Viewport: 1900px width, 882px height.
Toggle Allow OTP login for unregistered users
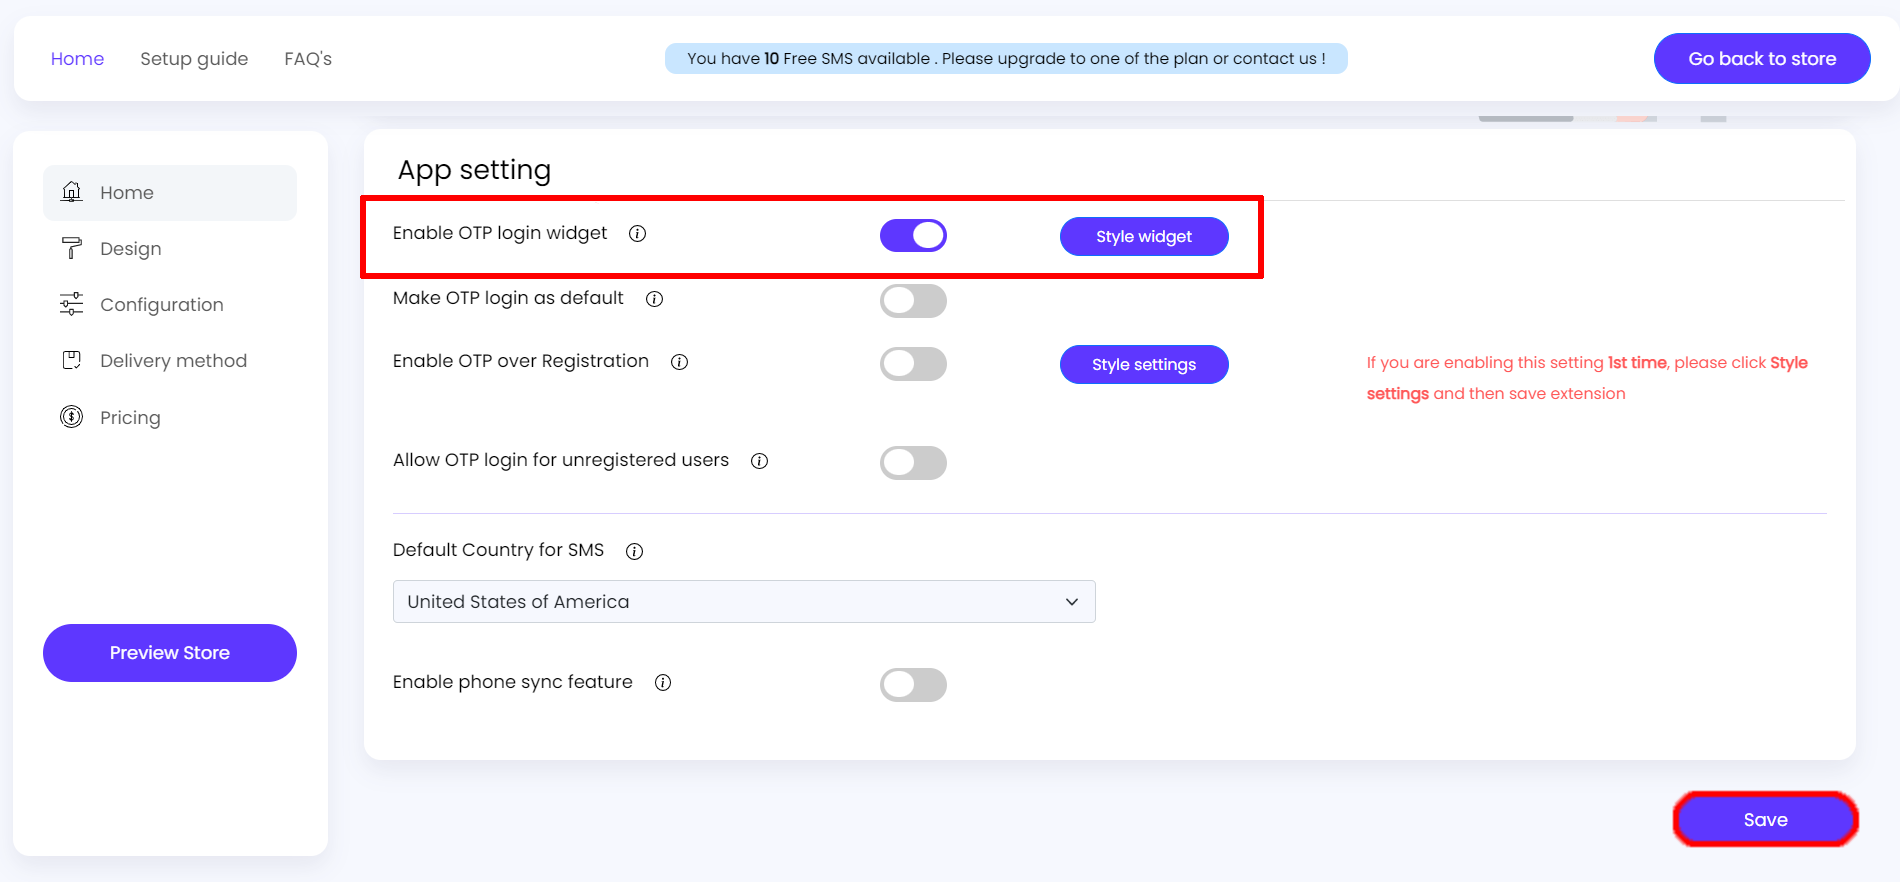point(913,463)
